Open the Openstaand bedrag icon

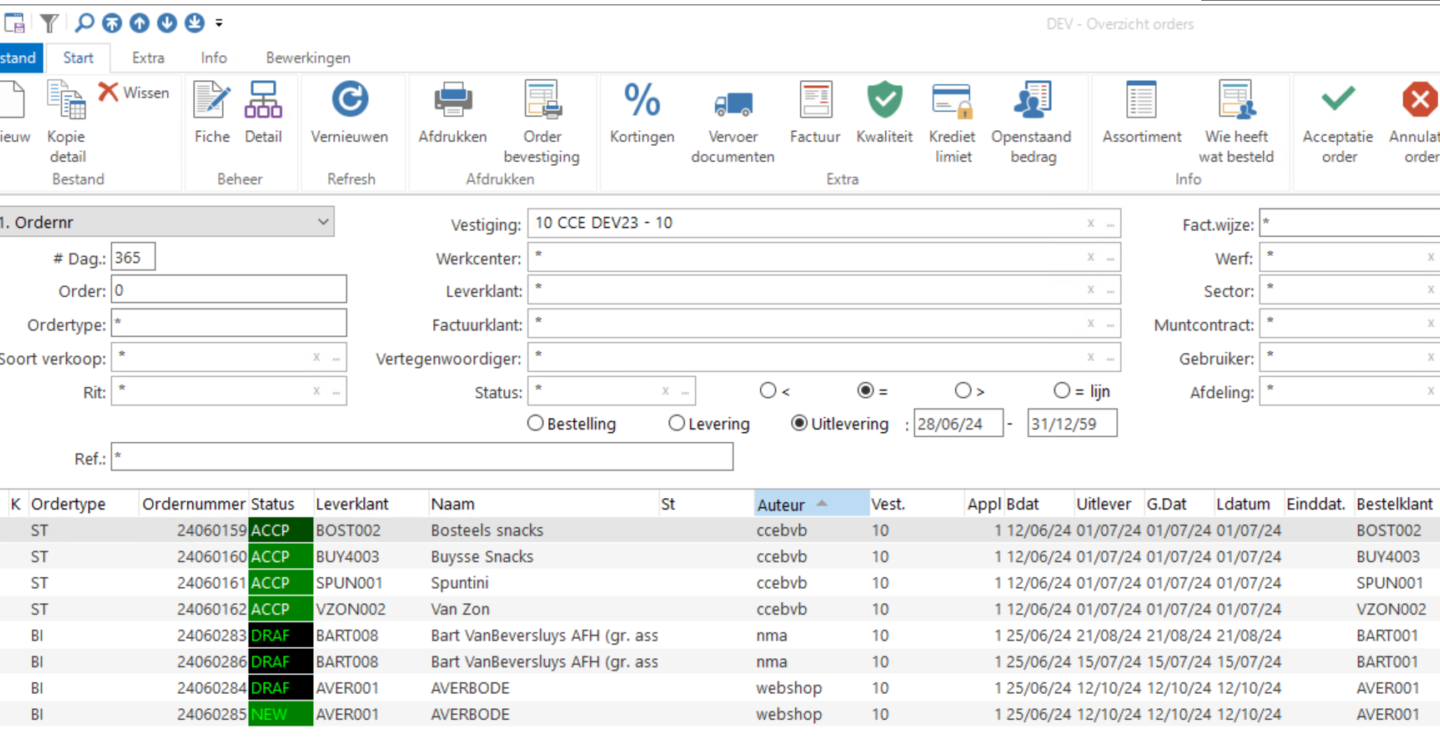pos(1031,100)
